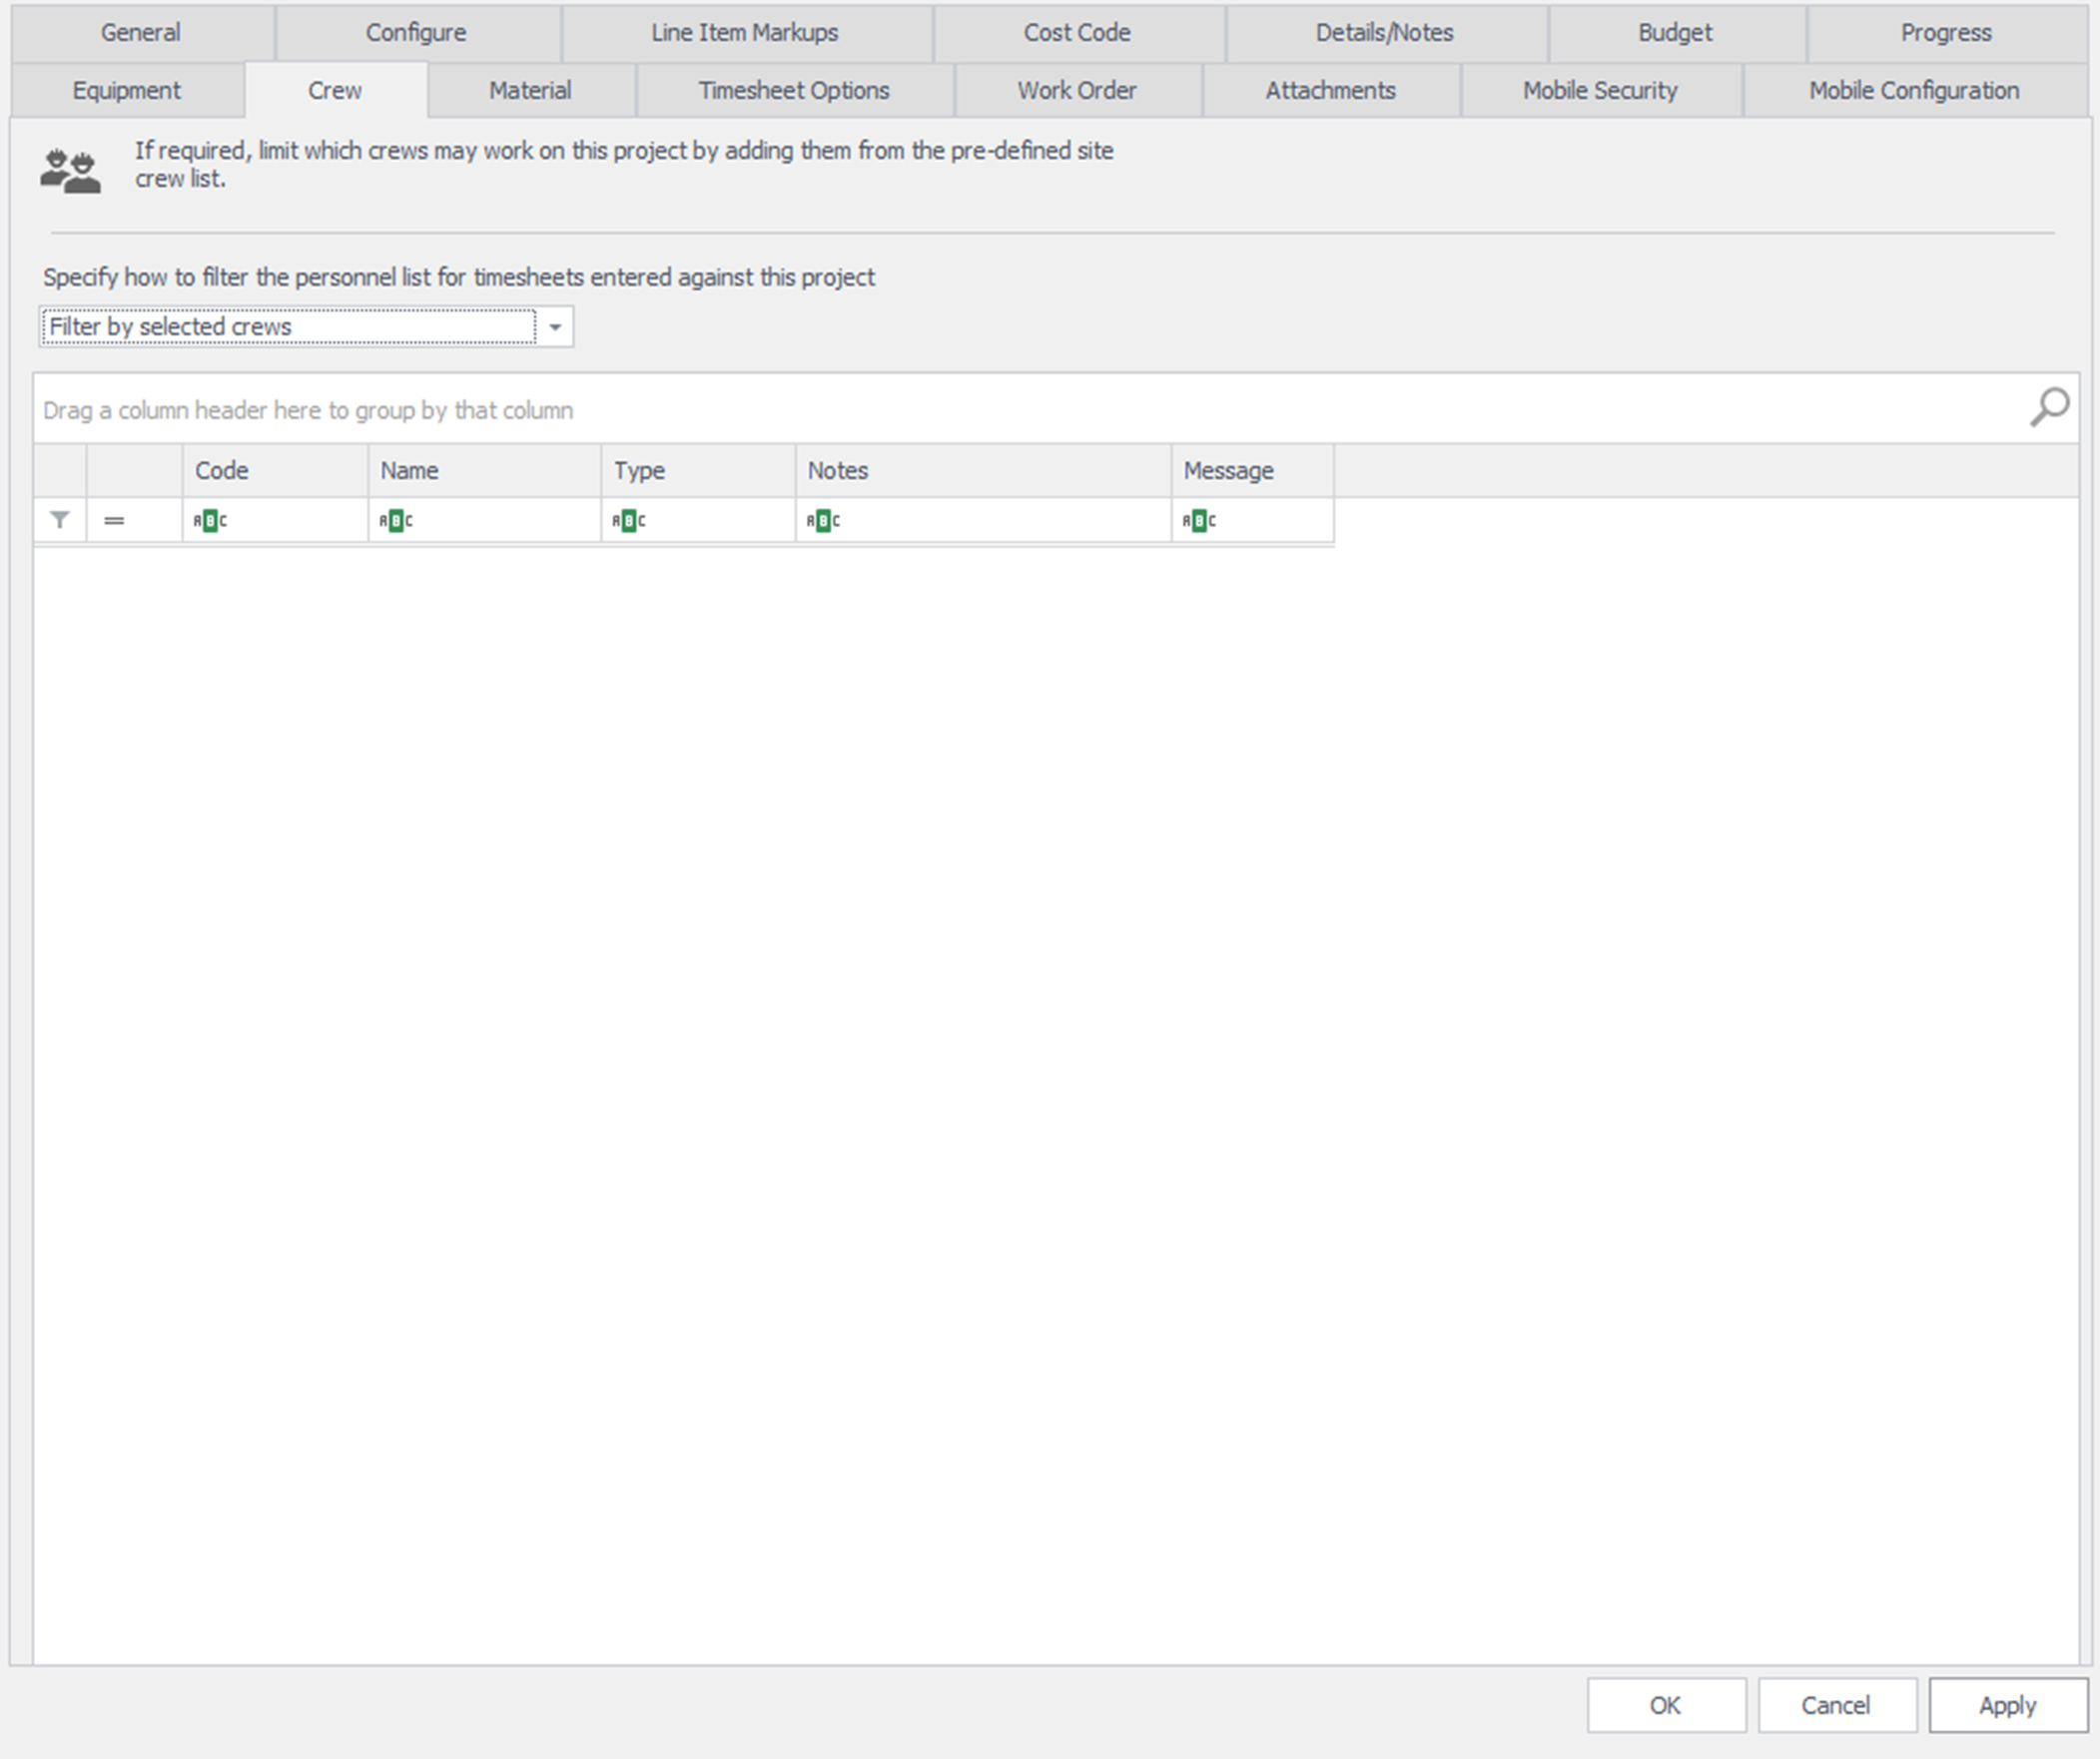The width and height of the screenshot is (2100, 1759).
Task: Select the Equipment tab
Action: pos(126,90)
